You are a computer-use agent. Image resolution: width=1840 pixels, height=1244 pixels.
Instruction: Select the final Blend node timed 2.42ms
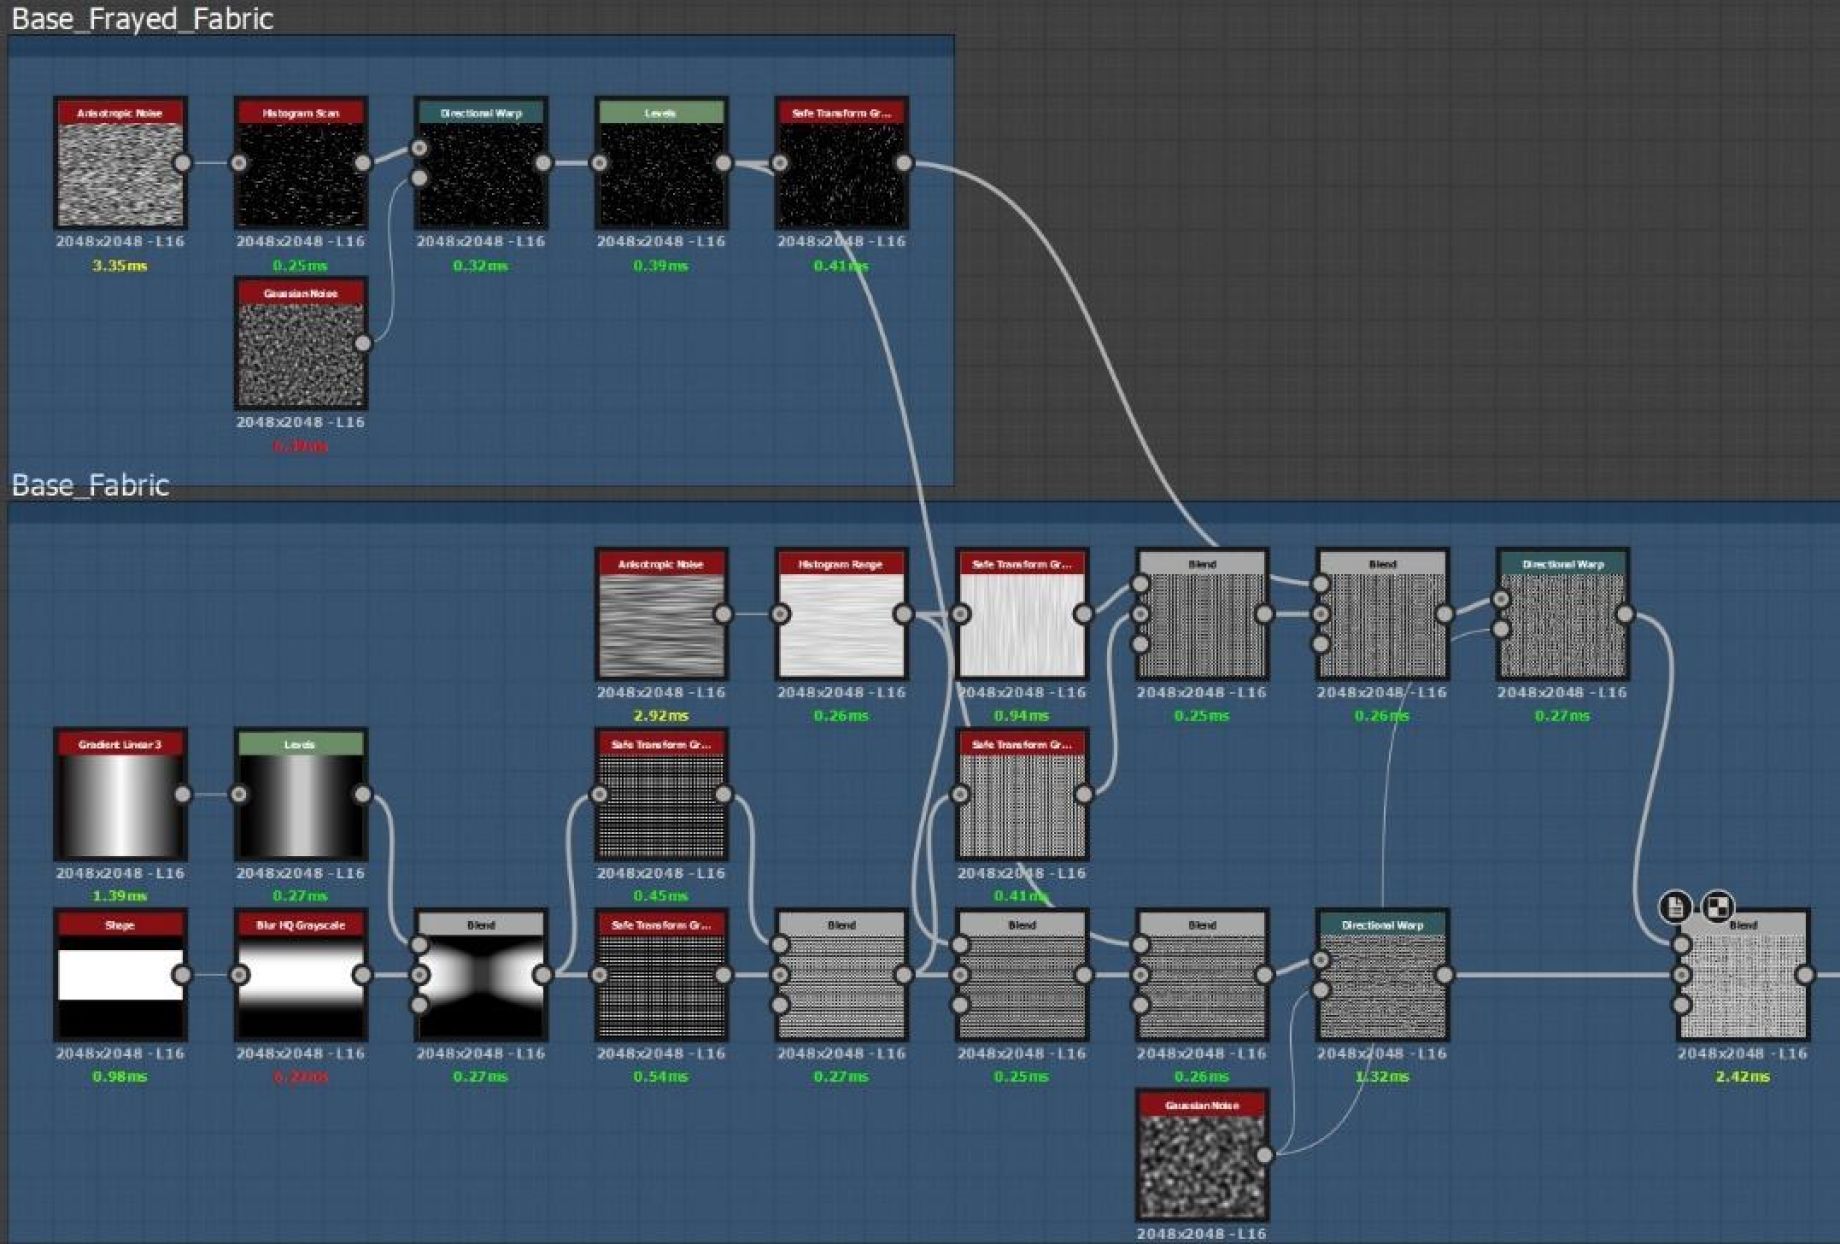tap(1743, 975)
